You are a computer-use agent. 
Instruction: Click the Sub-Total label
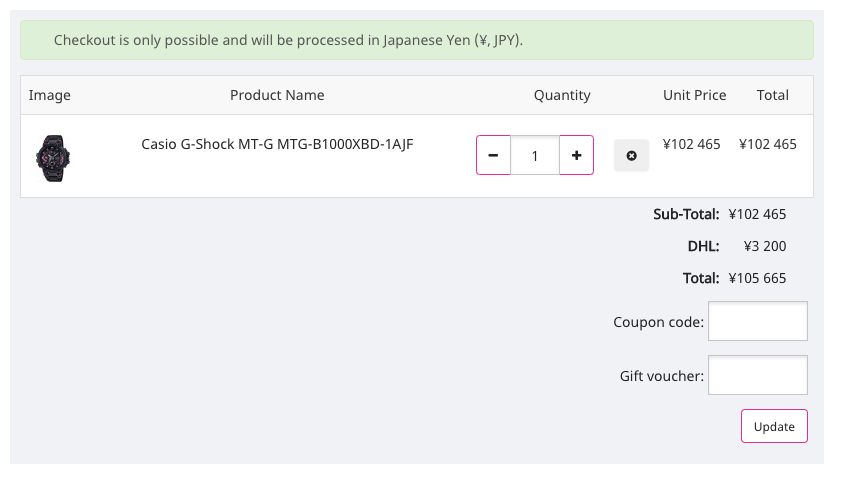click(686, 214)
